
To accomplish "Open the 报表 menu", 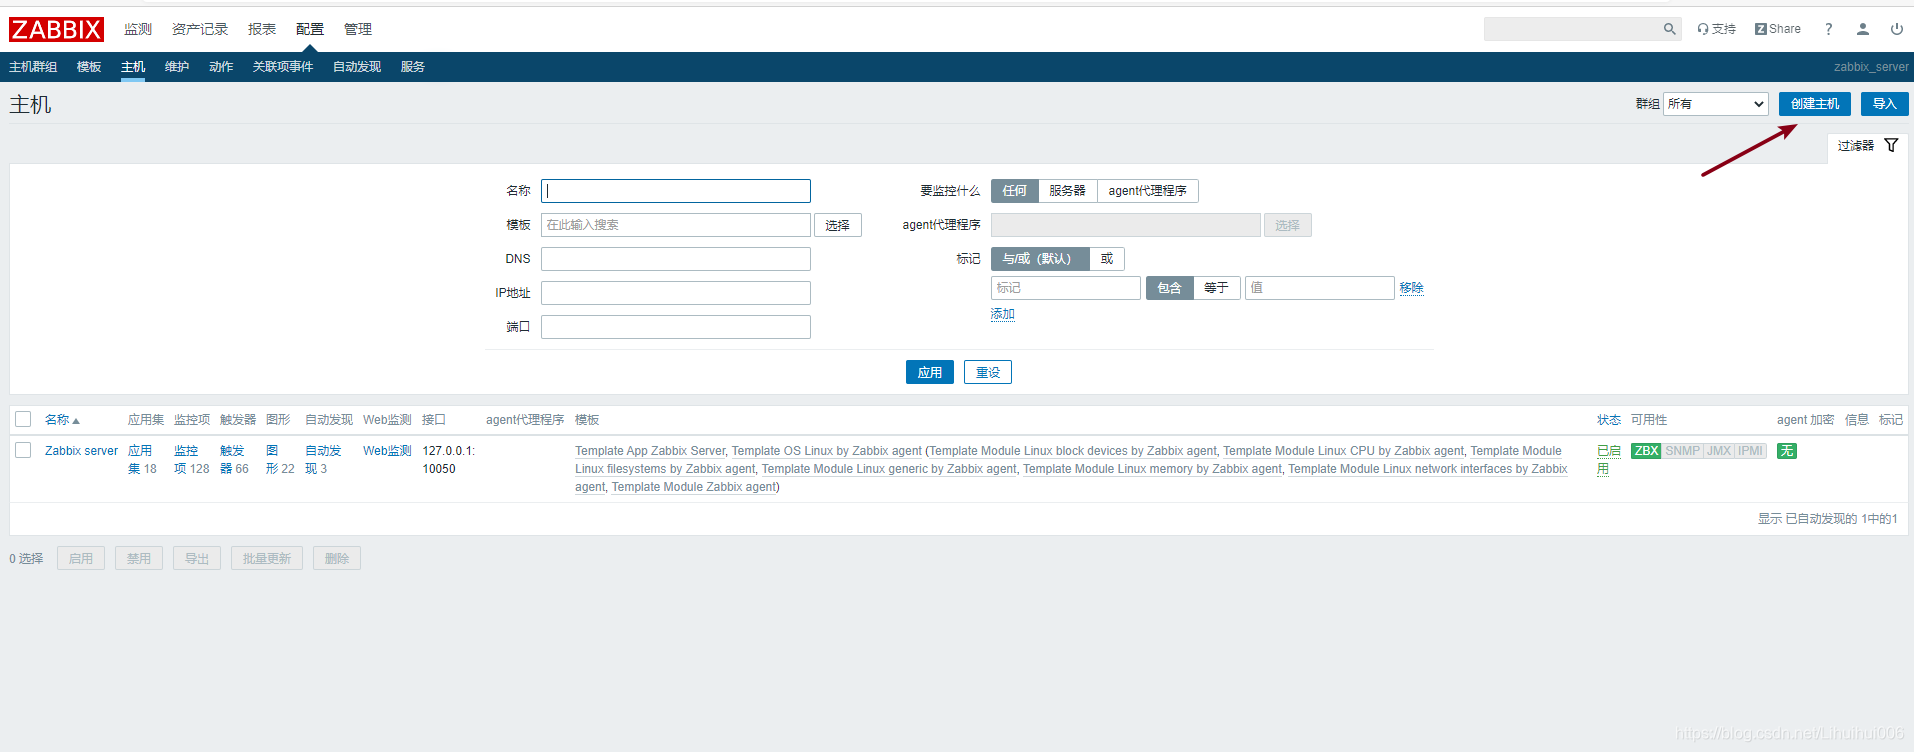I will coord(262,29).
